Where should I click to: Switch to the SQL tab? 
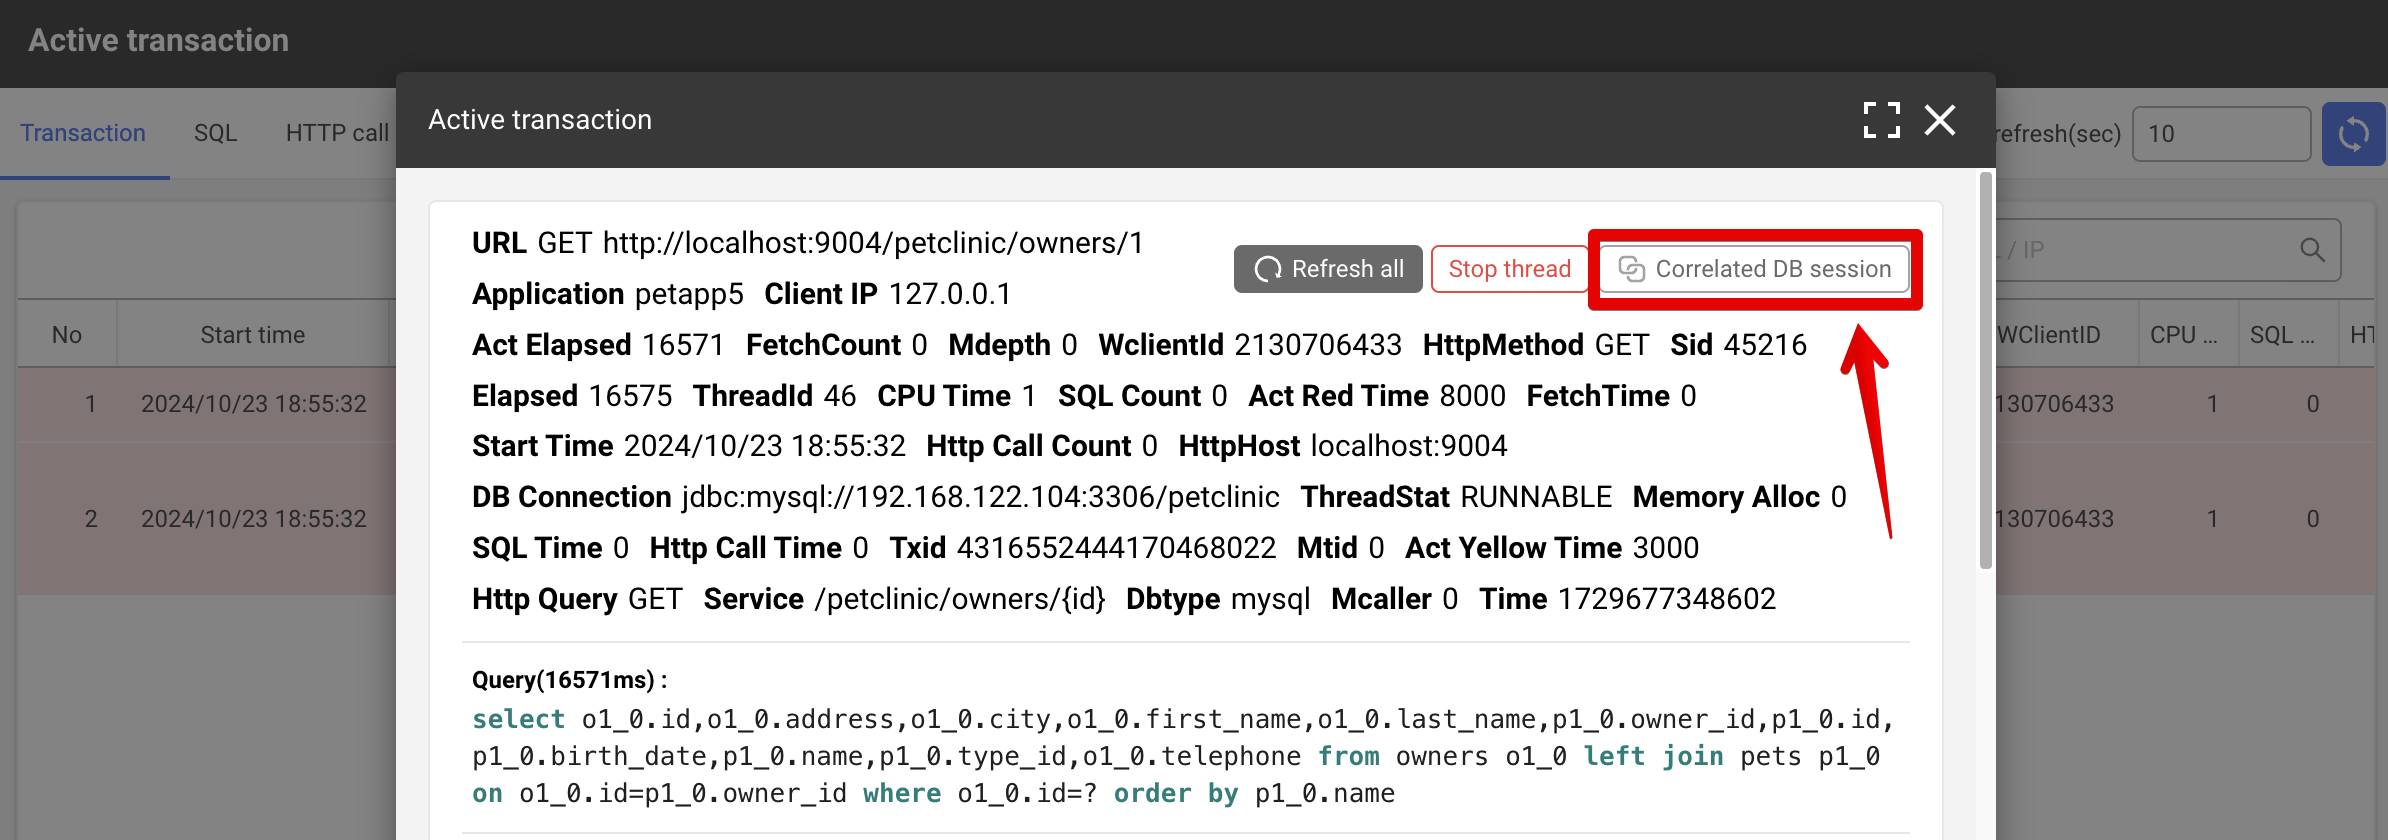pos(215,133)
